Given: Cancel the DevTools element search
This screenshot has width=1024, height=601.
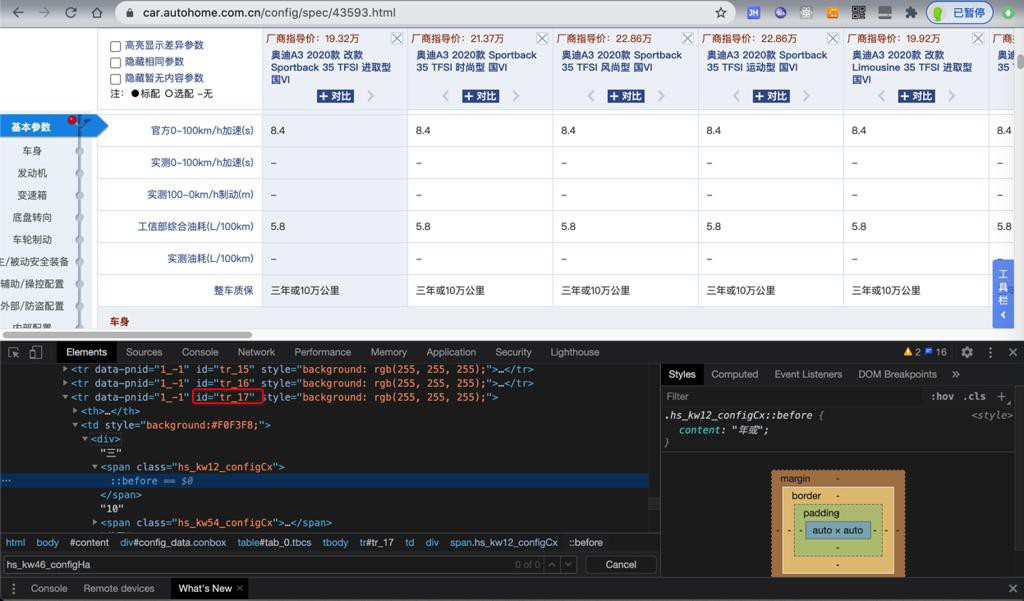Looking at the screenshot, I should click(620, 564).
